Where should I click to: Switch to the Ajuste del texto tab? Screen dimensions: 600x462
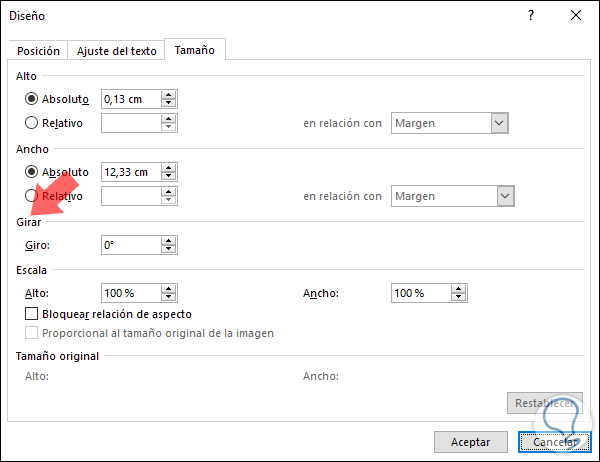117,51
